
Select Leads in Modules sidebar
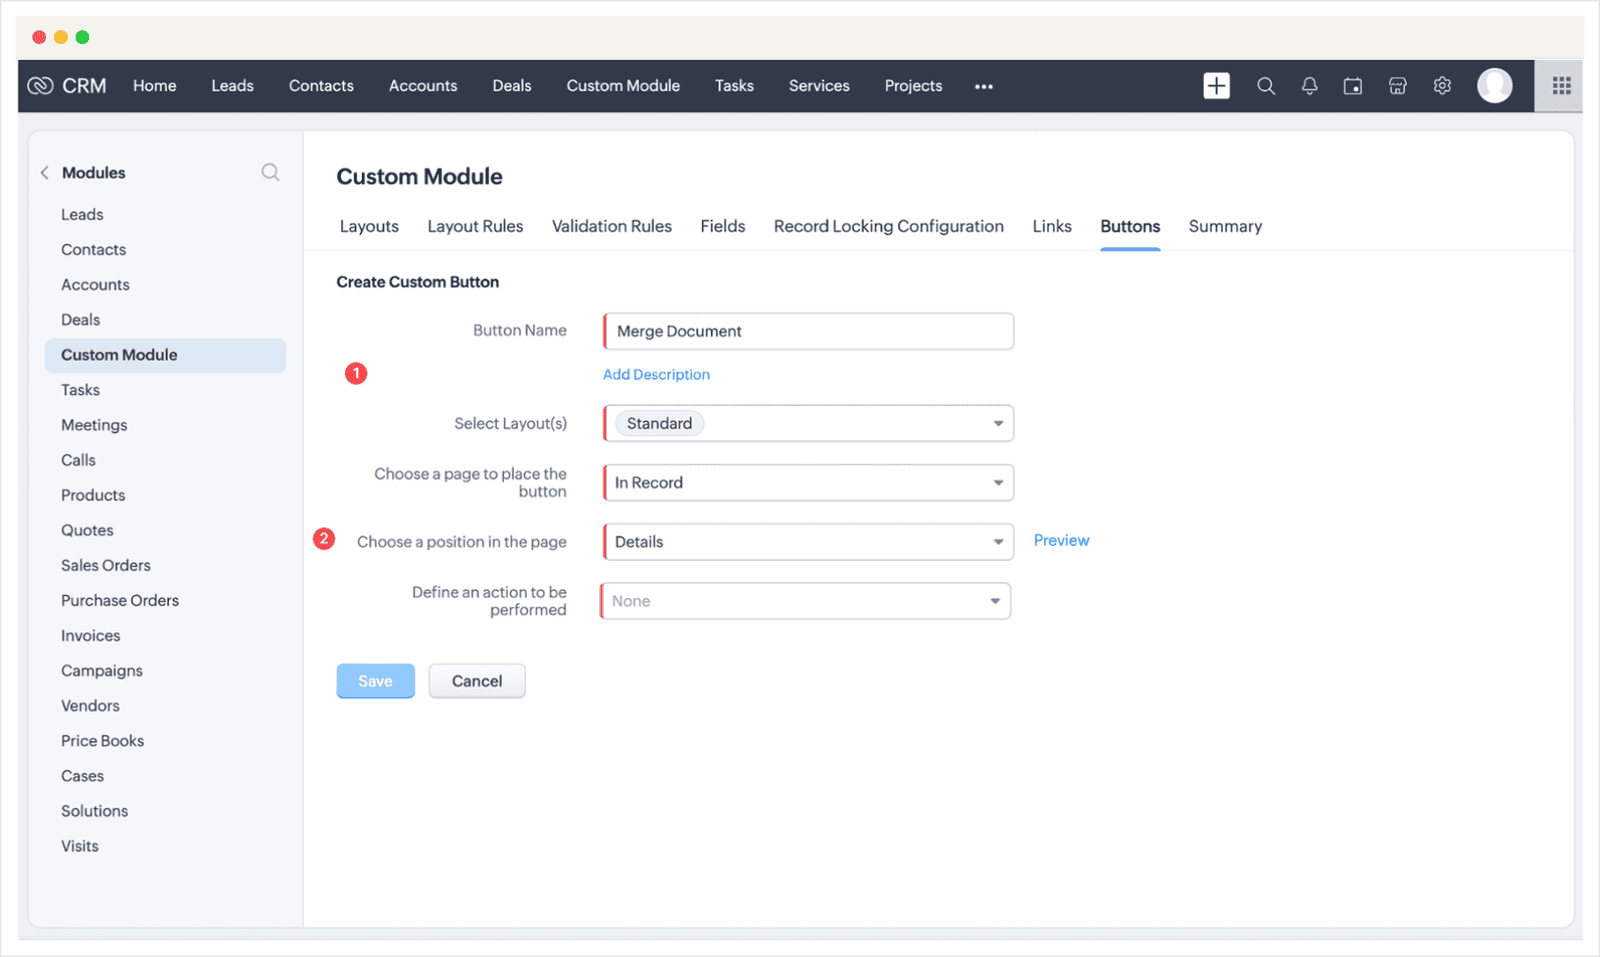click(82, 215)
